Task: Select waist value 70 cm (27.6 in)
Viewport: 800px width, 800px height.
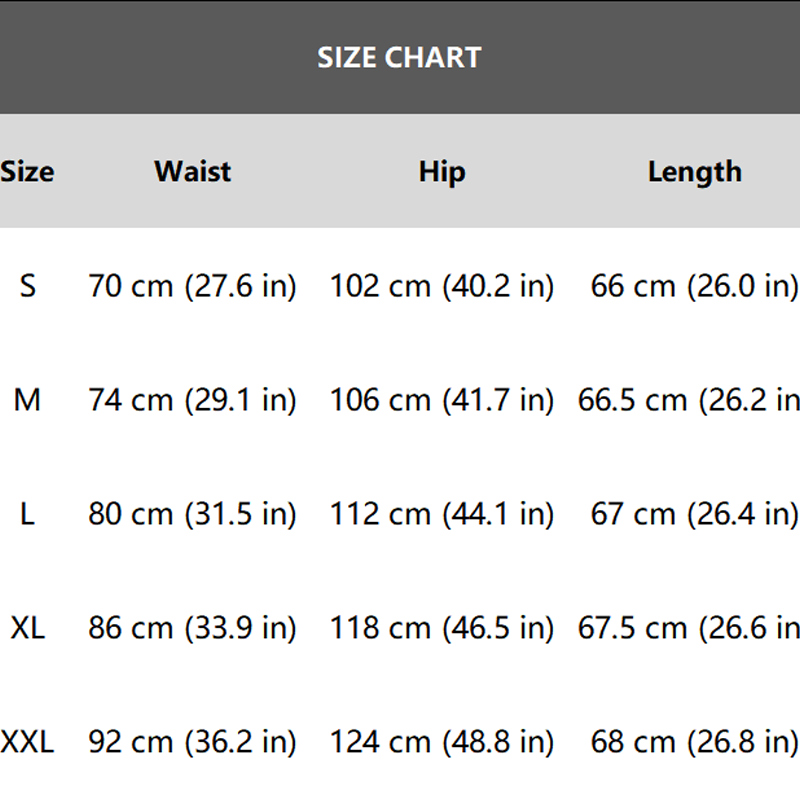Action: [192, 286]
